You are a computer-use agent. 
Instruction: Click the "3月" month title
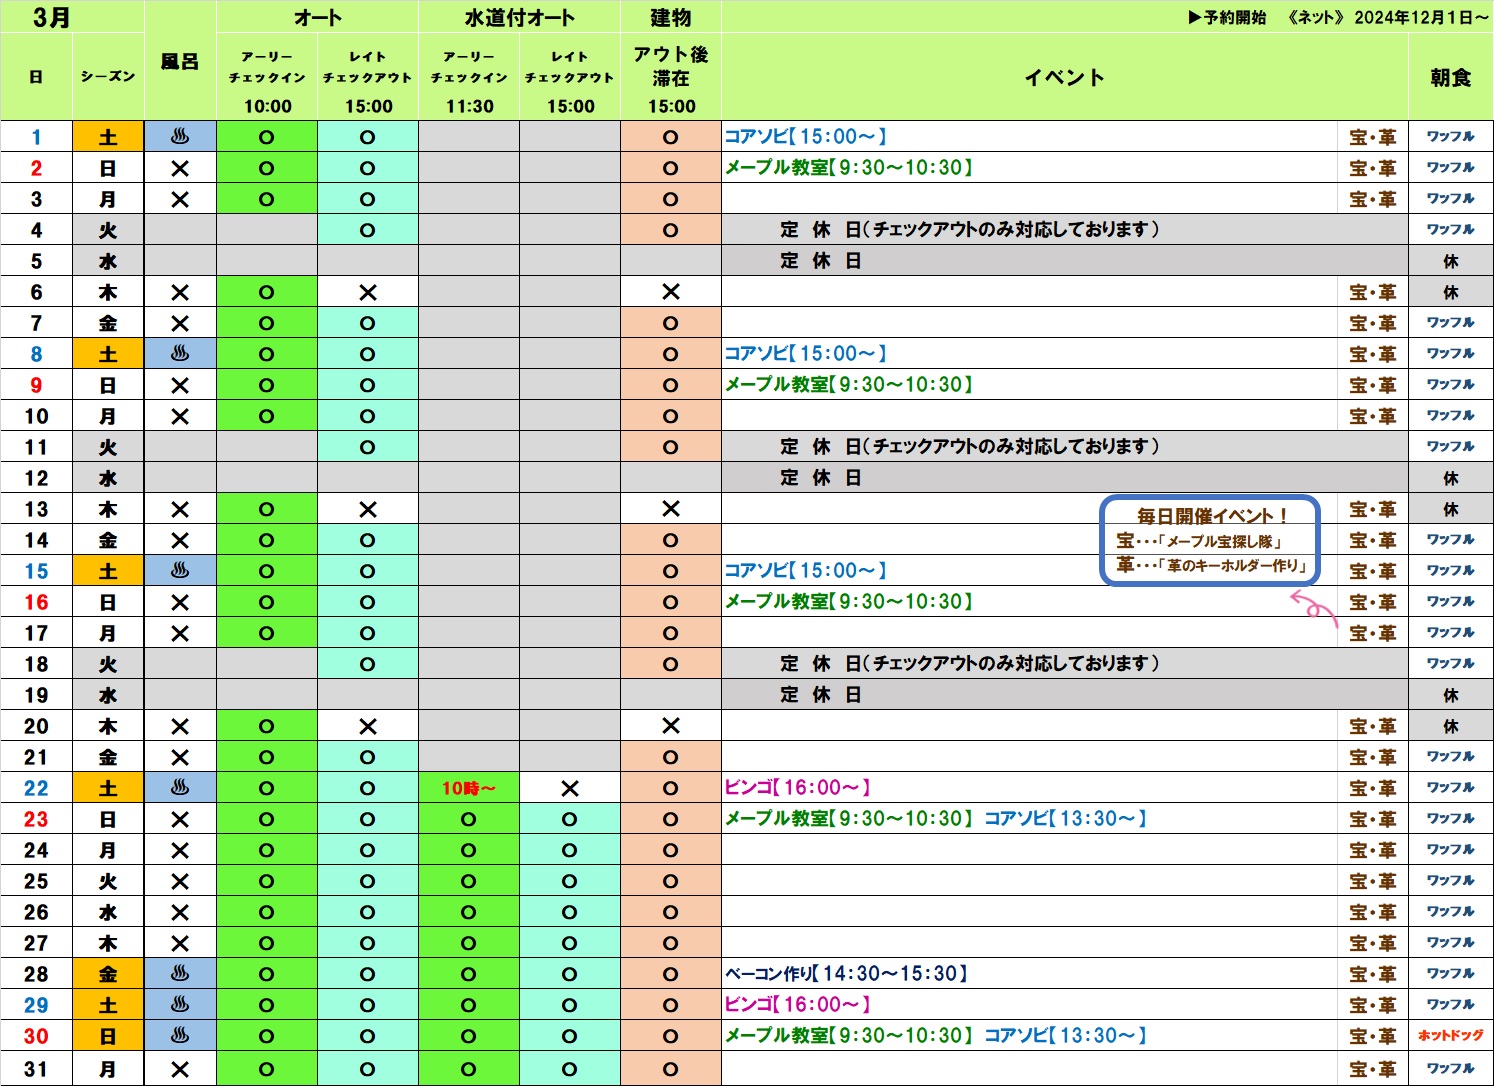pyautogui.click(x=52, y=17)
